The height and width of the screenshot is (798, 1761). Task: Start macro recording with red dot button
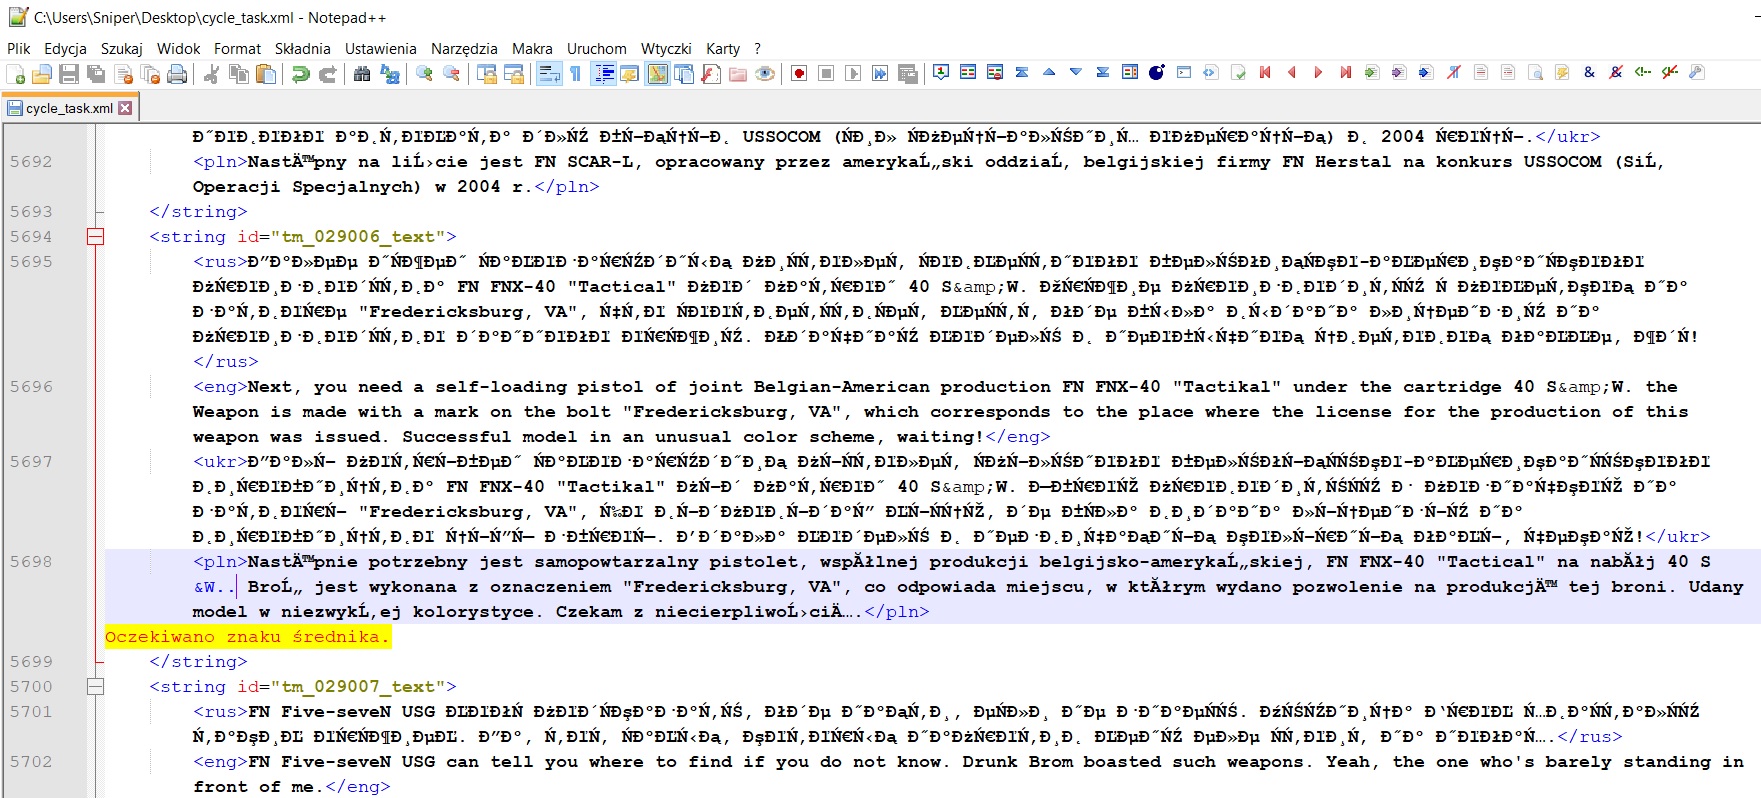[799, 73]
